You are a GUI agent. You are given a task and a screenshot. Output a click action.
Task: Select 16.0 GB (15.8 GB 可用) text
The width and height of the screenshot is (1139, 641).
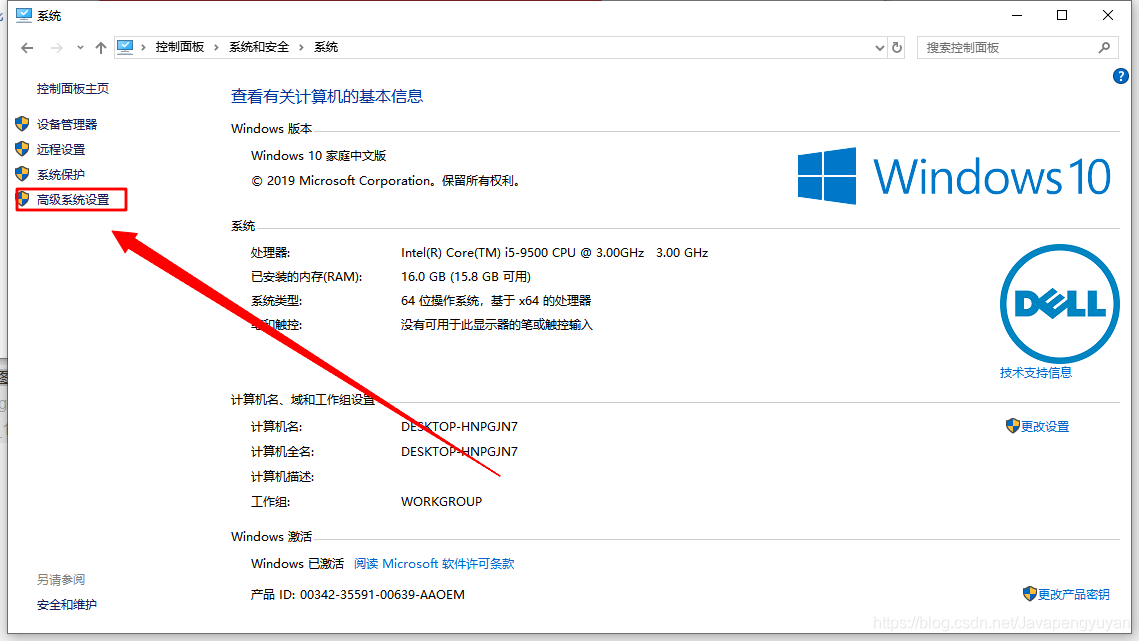(466, 277)
